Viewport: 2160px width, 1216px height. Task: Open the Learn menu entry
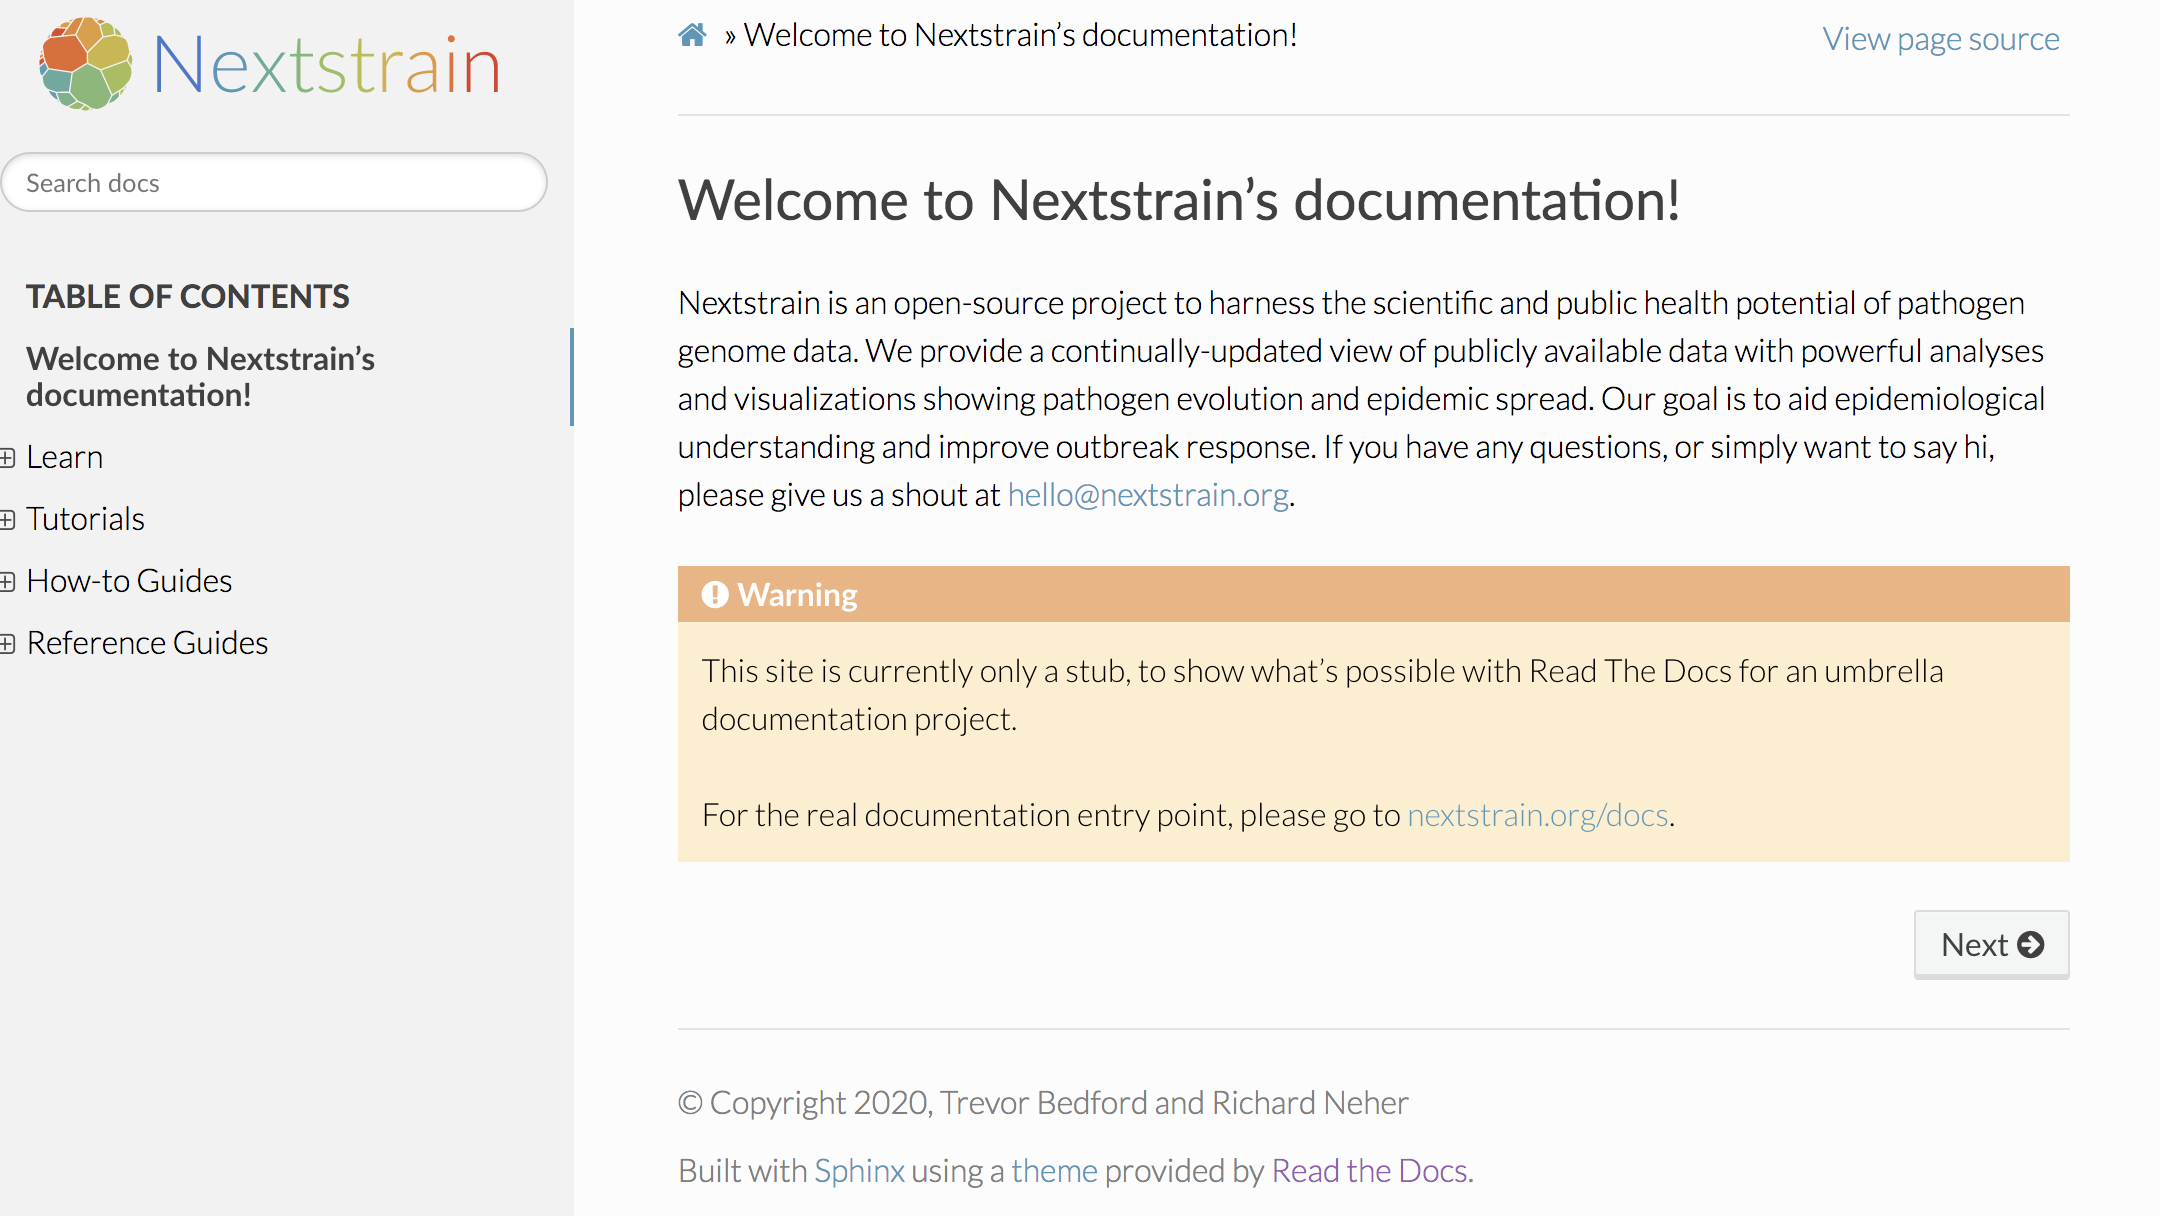tap(65, 457)
